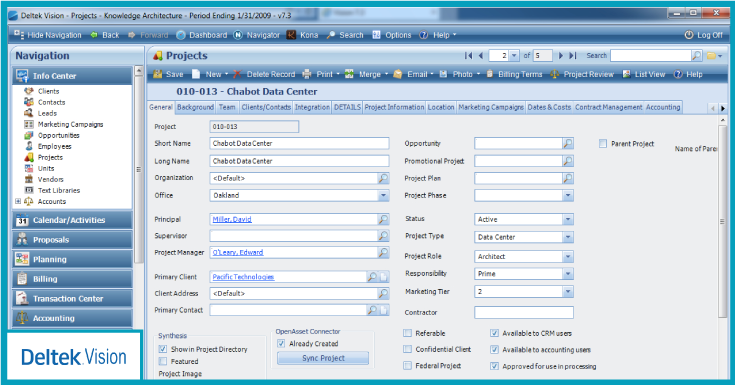Screen dimensions: 735x385
Task: Click the lookup icon for Project Manager
Action: [383, 252]
